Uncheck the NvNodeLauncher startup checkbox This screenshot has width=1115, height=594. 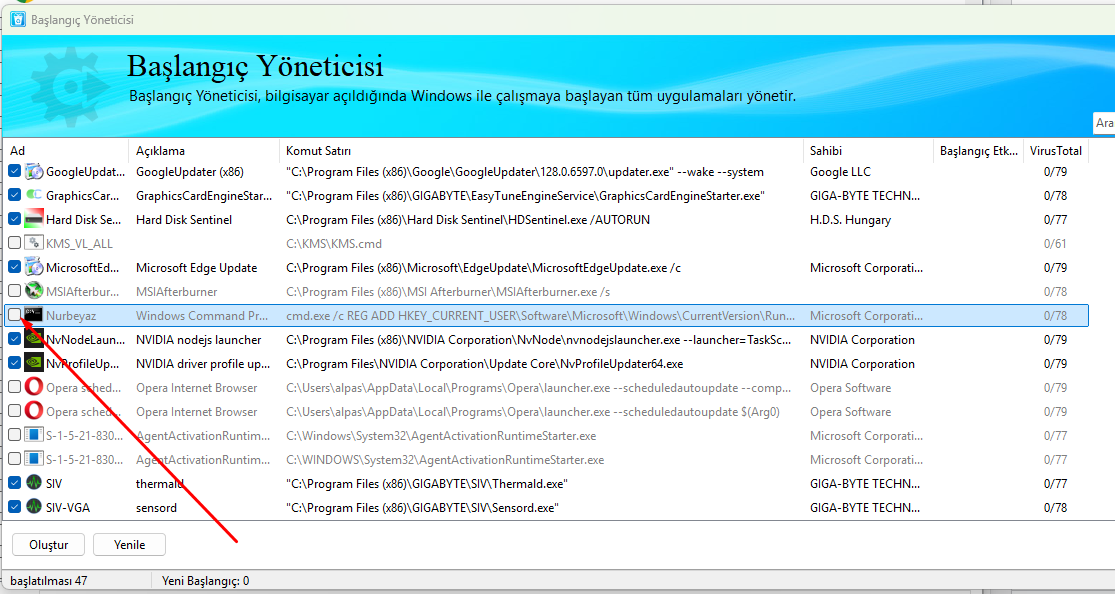14,339
